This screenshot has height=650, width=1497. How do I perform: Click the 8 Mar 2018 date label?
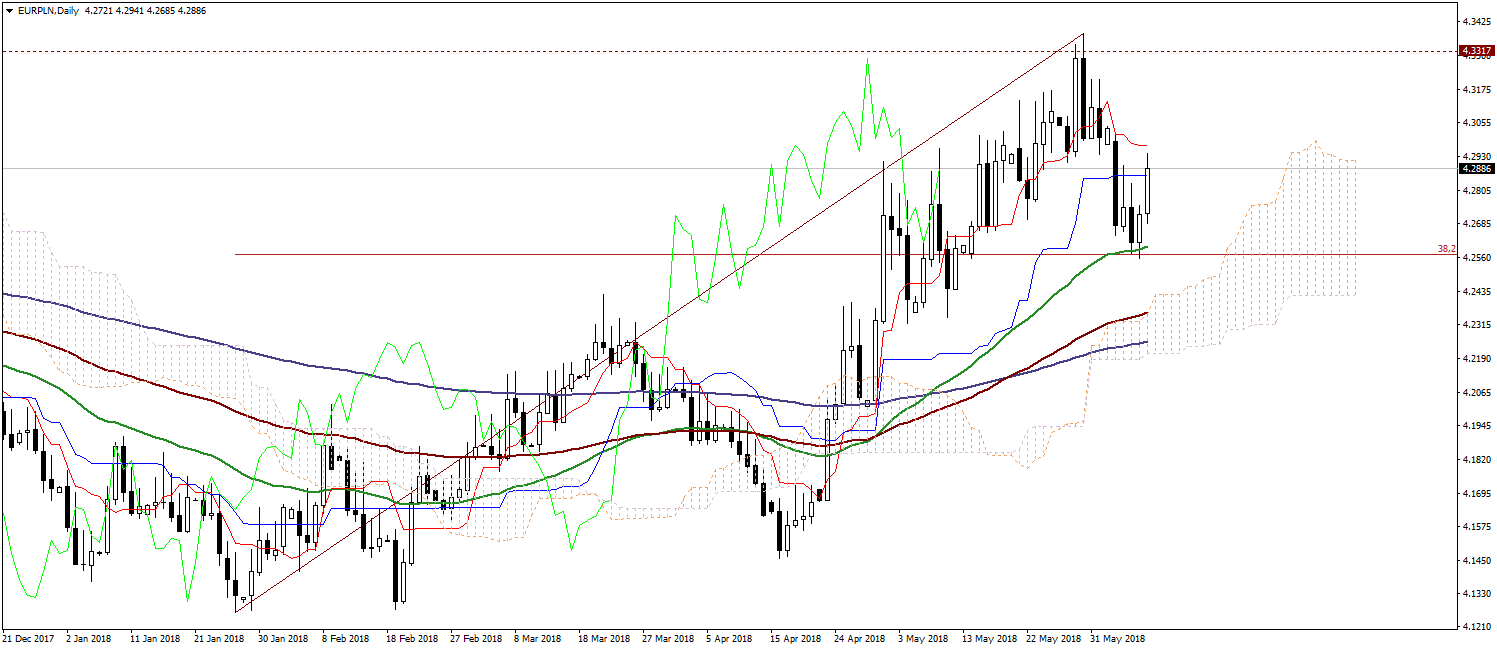[x=539, y=638]
